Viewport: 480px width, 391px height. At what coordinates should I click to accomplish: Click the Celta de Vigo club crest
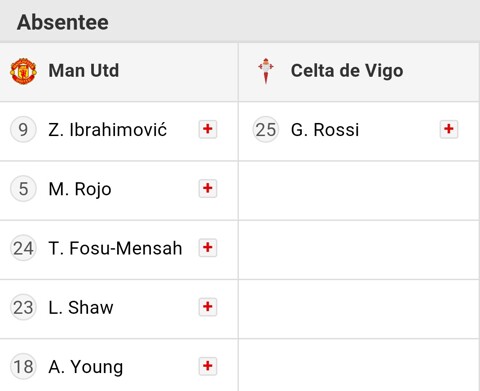tap(266, 71)
